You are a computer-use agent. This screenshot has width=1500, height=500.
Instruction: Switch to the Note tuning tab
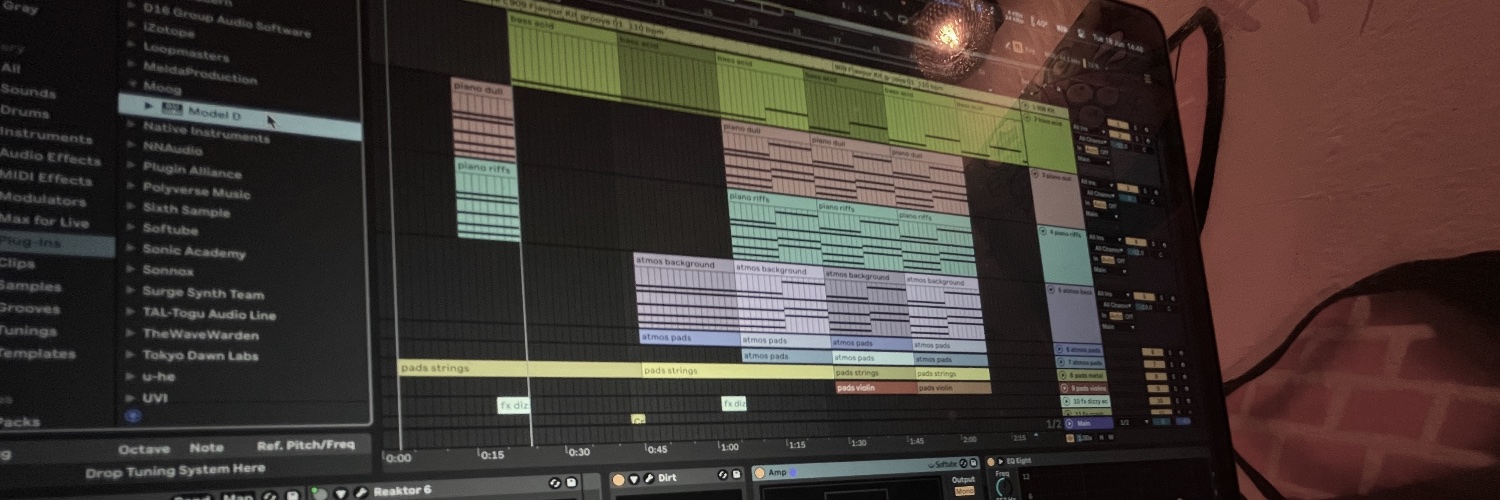[207, 447]
